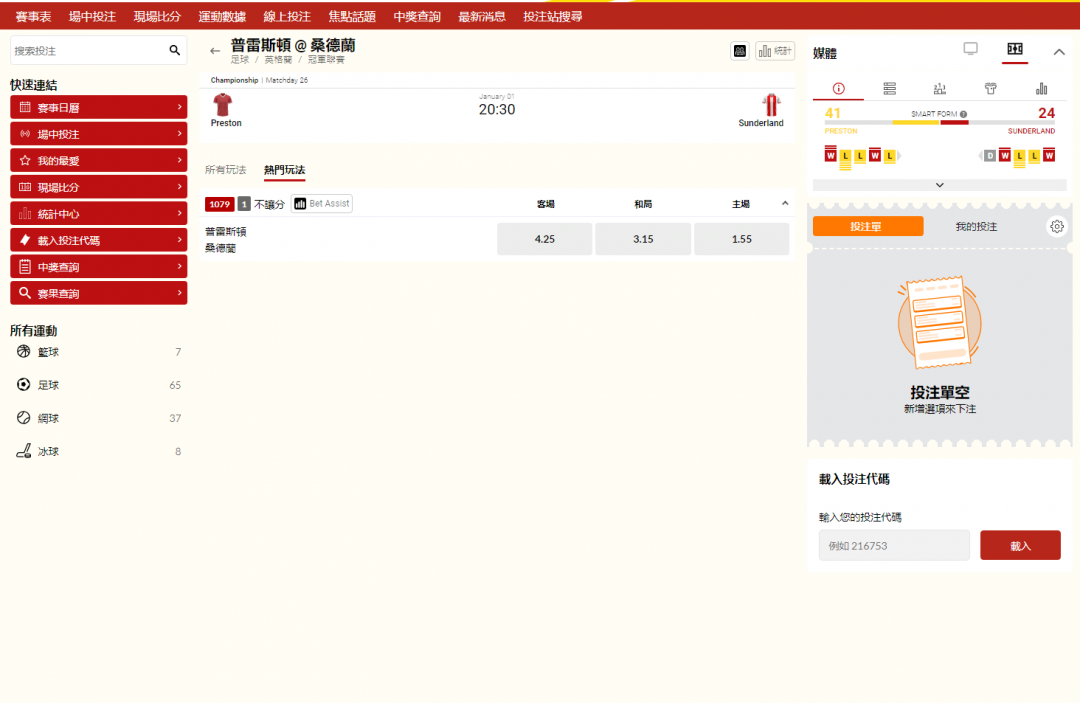Viewport: 1080px width, 703px height.
Task: Select the pitch tracker media icon
Action: coord(1014,49)
